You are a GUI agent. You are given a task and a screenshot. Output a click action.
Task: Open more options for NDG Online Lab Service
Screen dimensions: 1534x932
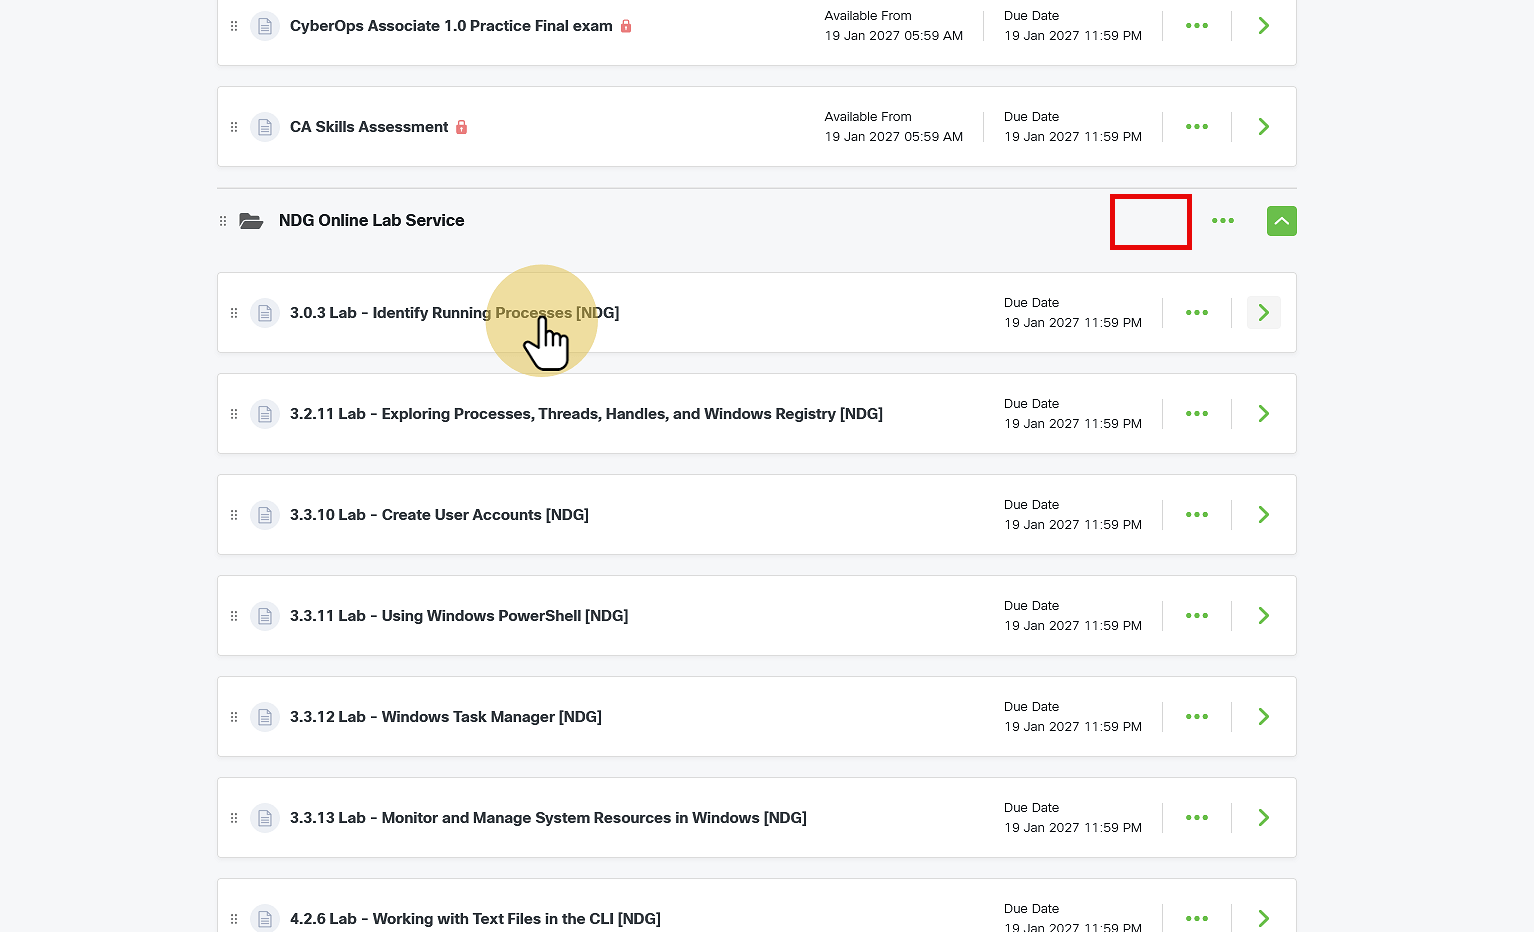1223,221
